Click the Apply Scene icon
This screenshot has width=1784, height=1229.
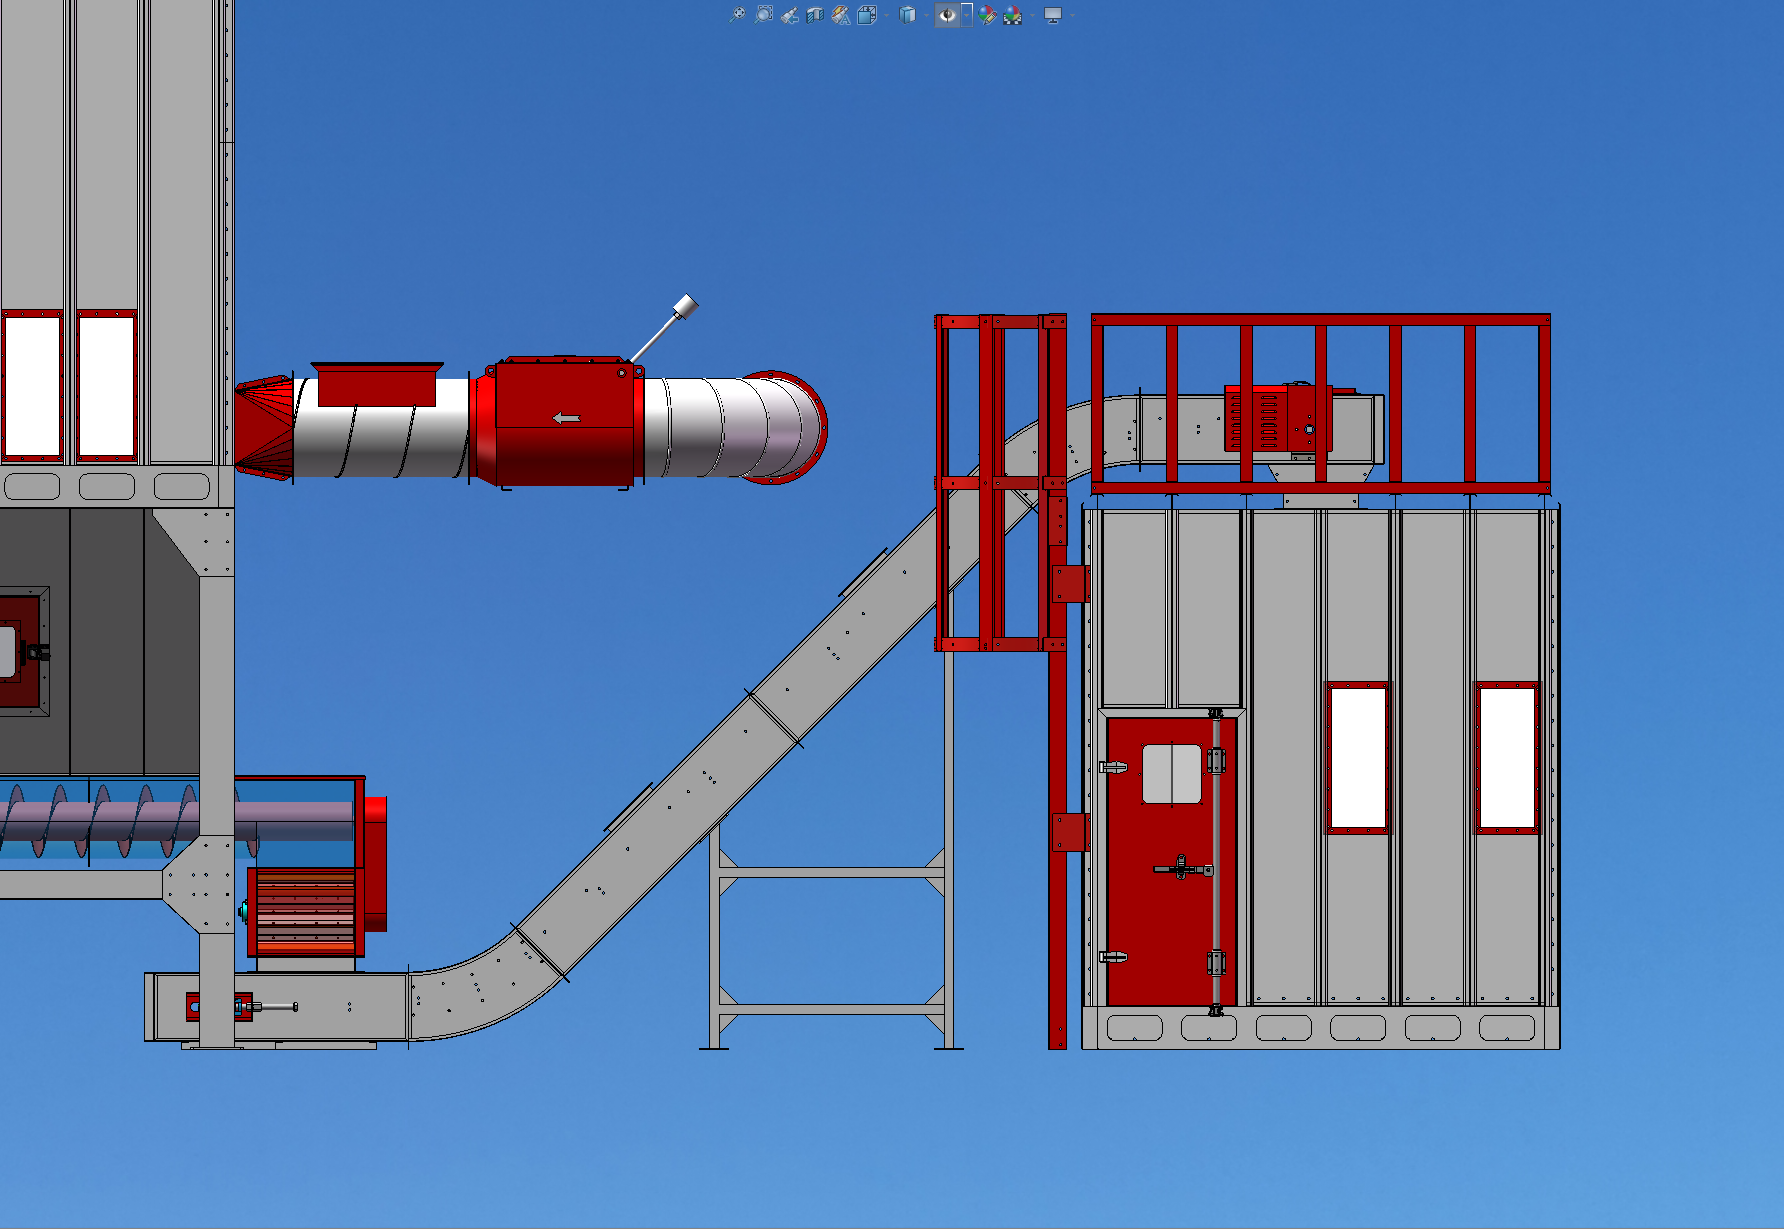(1013, 15)
